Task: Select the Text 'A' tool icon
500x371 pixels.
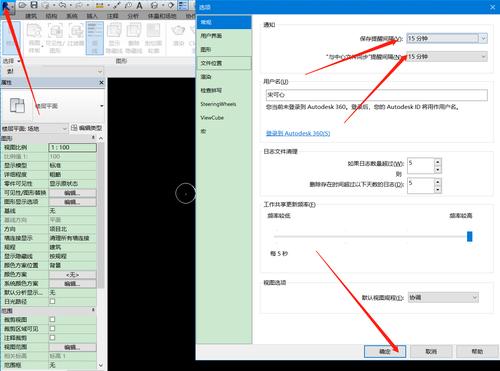Action: pos(139,5)
